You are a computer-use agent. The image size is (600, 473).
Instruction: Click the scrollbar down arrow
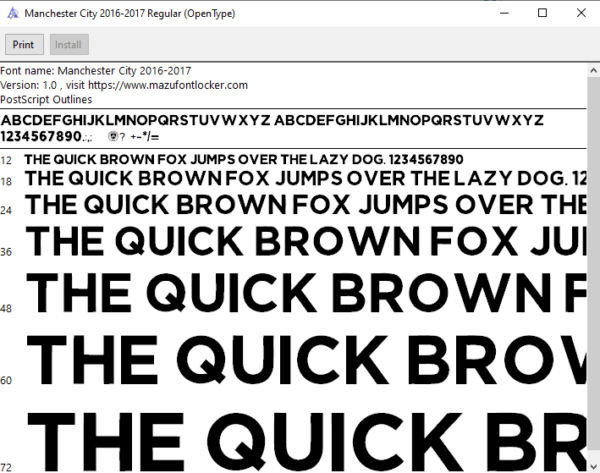click(x=593, y=466)
